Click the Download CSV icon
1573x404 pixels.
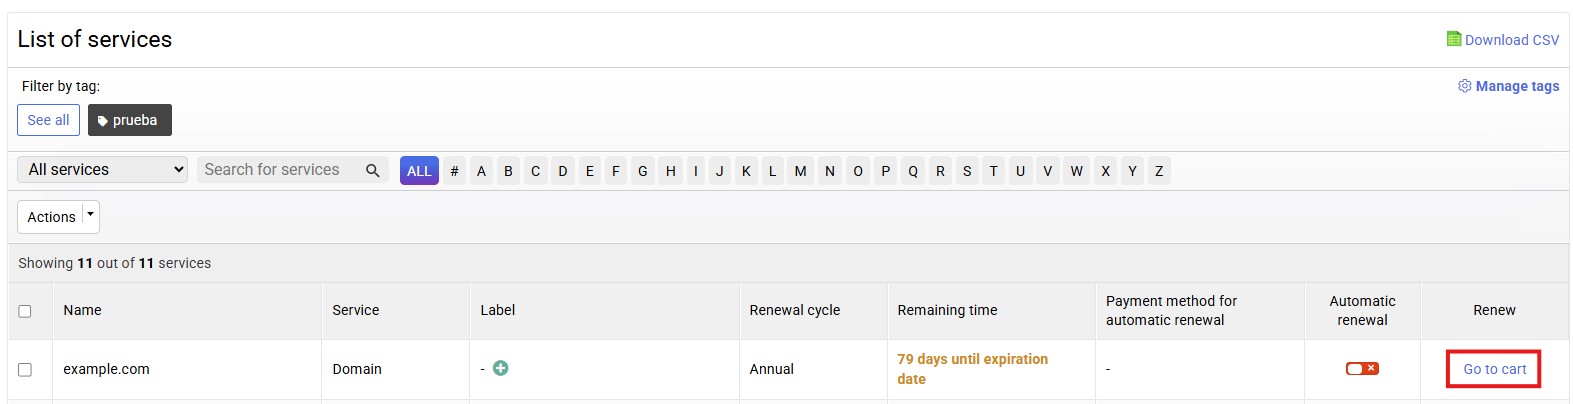point(1454,39)
